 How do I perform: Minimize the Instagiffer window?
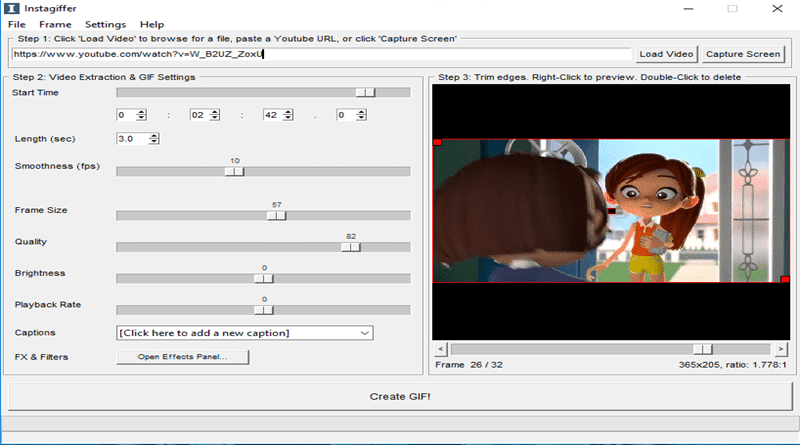tap(688, 9)
